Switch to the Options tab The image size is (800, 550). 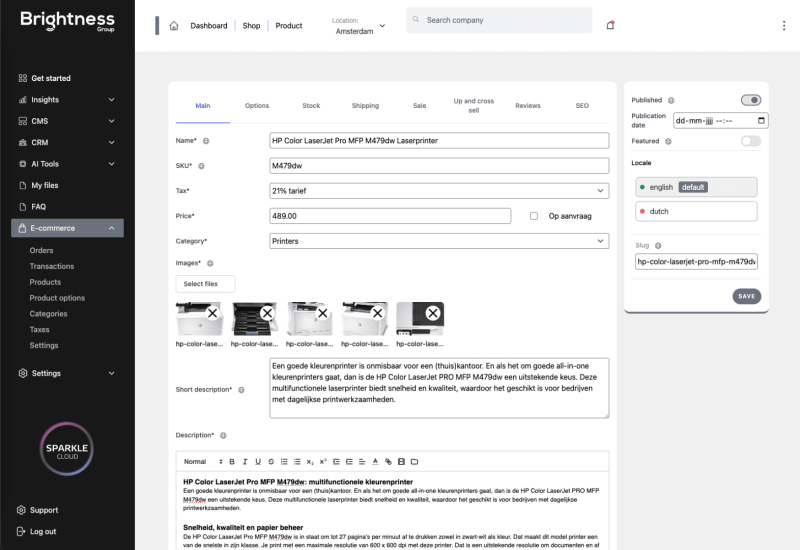tap(257, 106)
